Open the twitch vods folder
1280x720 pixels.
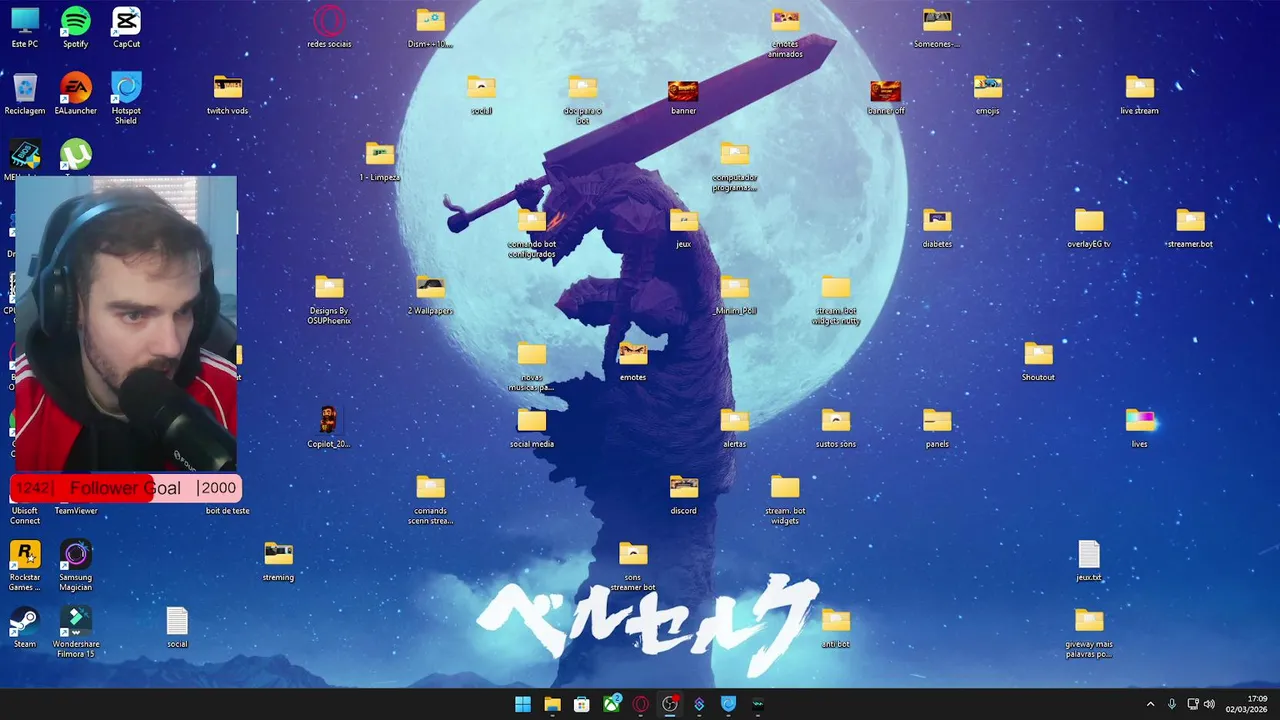point(227,94)
